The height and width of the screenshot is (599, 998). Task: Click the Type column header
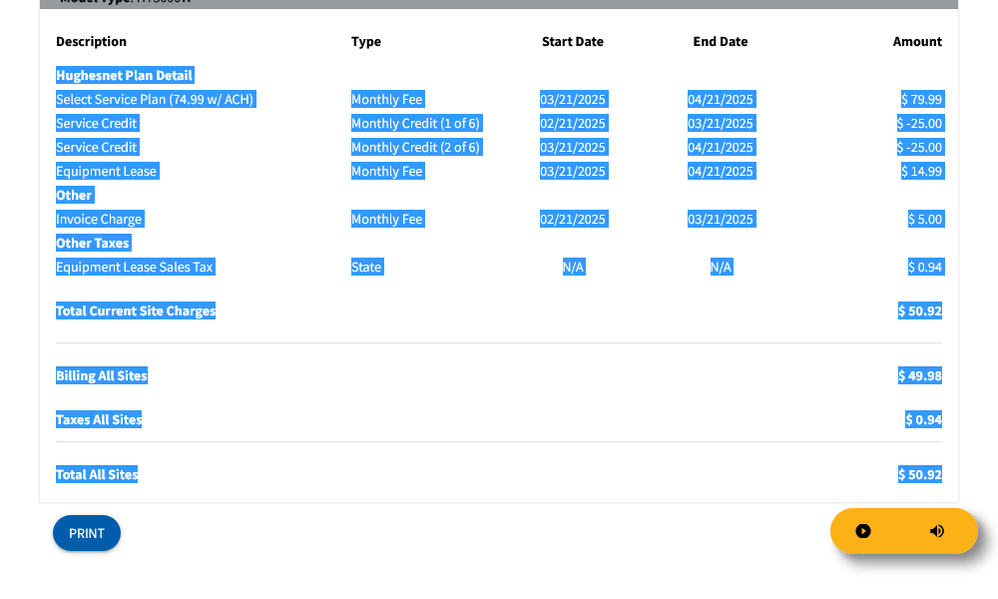click(x=366, y=41)
